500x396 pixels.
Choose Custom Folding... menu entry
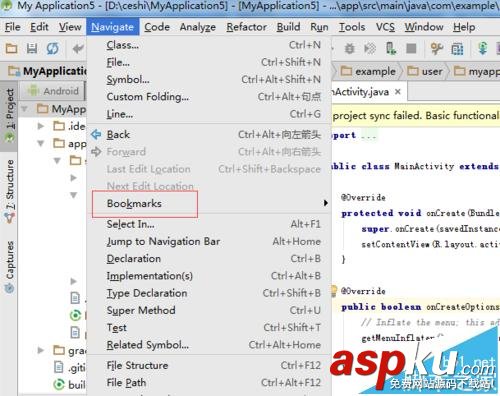tap(209, 97)
